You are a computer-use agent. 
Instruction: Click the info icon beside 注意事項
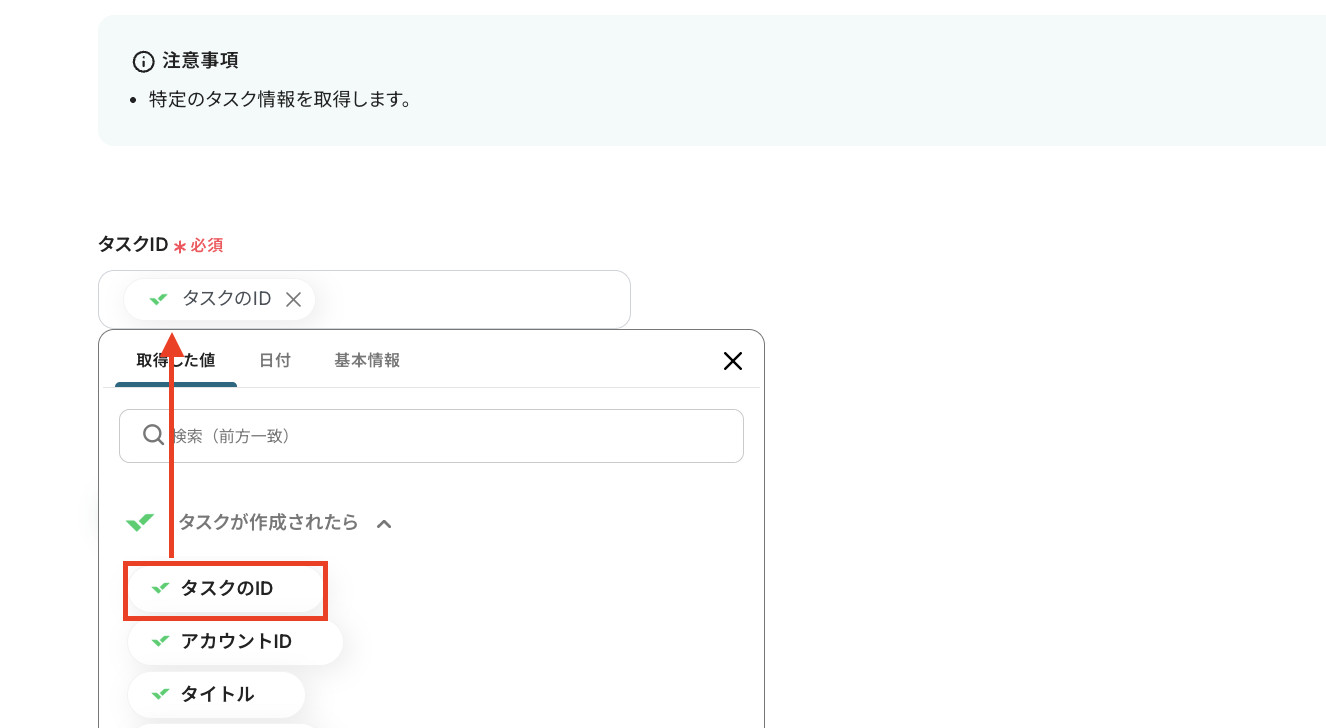coord(144,62)
